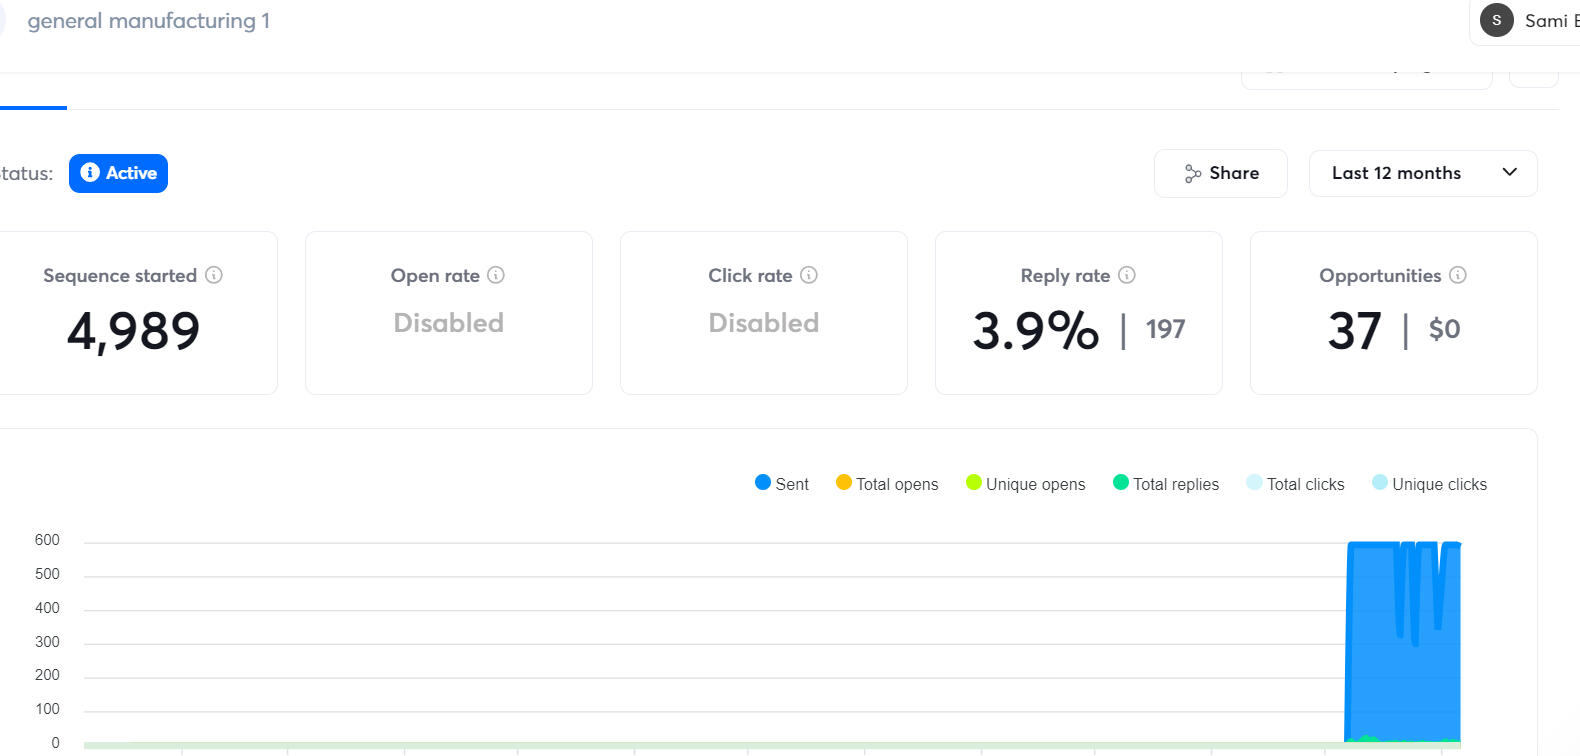Click the Opportunities info icon
Image resolution: width=1580 pixels, height=756 pixels.
pyautogui.click(x=1458, y=275)
